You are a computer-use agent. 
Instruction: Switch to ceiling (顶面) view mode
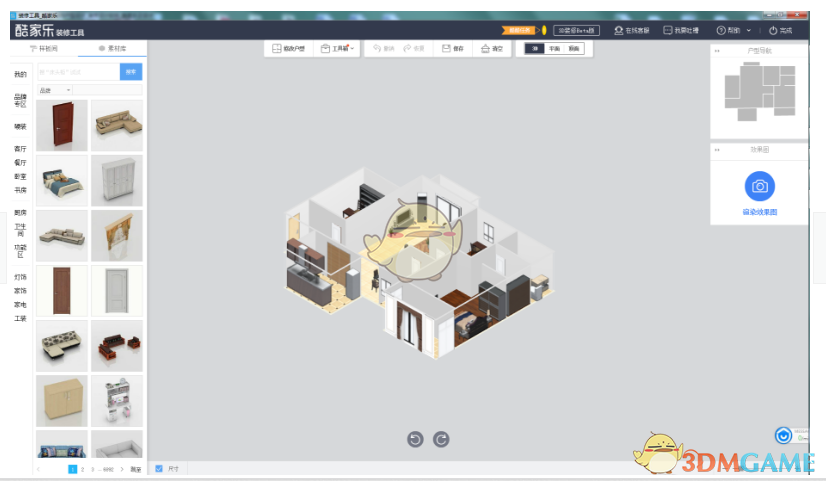[x=574, y=48]
